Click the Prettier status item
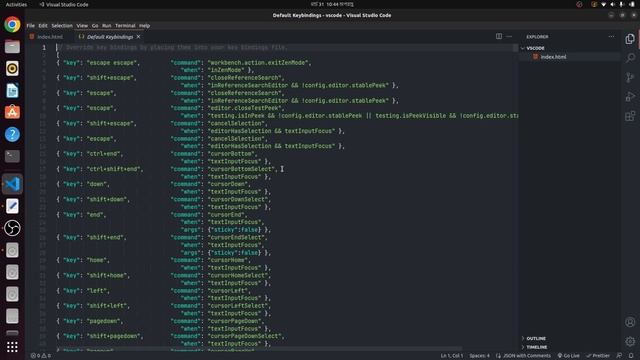Screen dimensions: 640x360 coord(598,356)
